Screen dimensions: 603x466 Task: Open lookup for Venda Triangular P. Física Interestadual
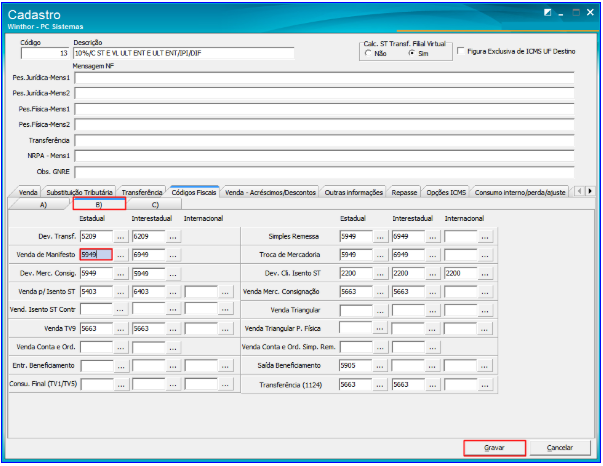(432, 329)
